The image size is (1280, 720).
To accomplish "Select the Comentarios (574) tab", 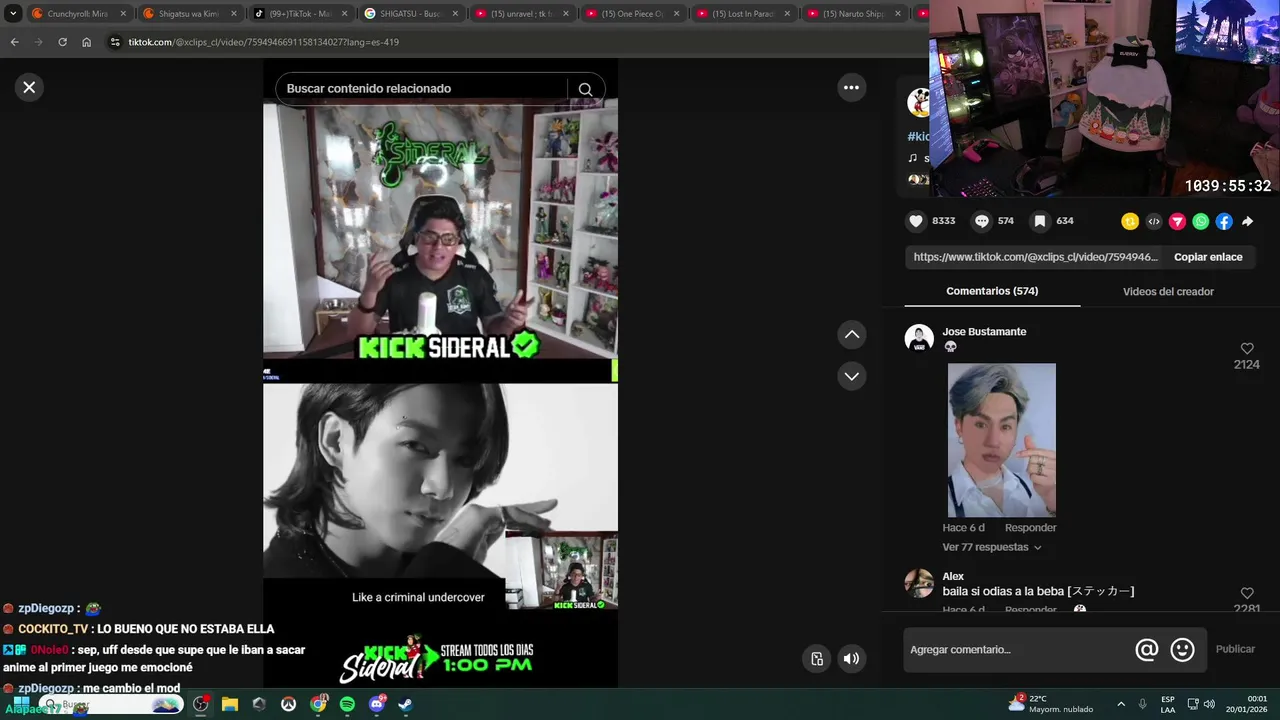I will pos(992,291).
